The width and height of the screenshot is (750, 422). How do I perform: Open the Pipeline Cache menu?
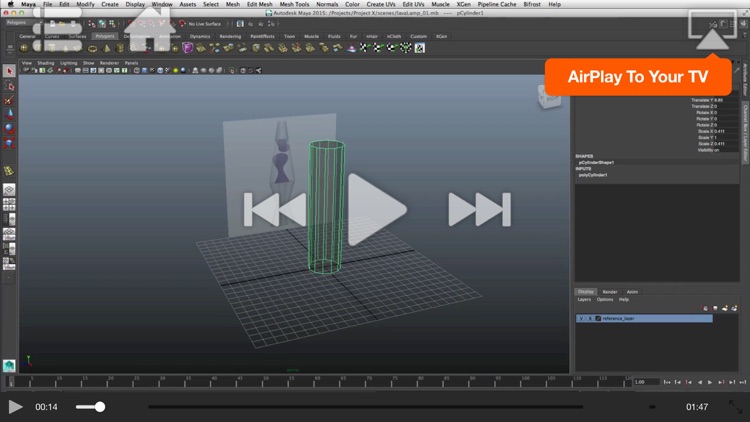pos(496,4)
